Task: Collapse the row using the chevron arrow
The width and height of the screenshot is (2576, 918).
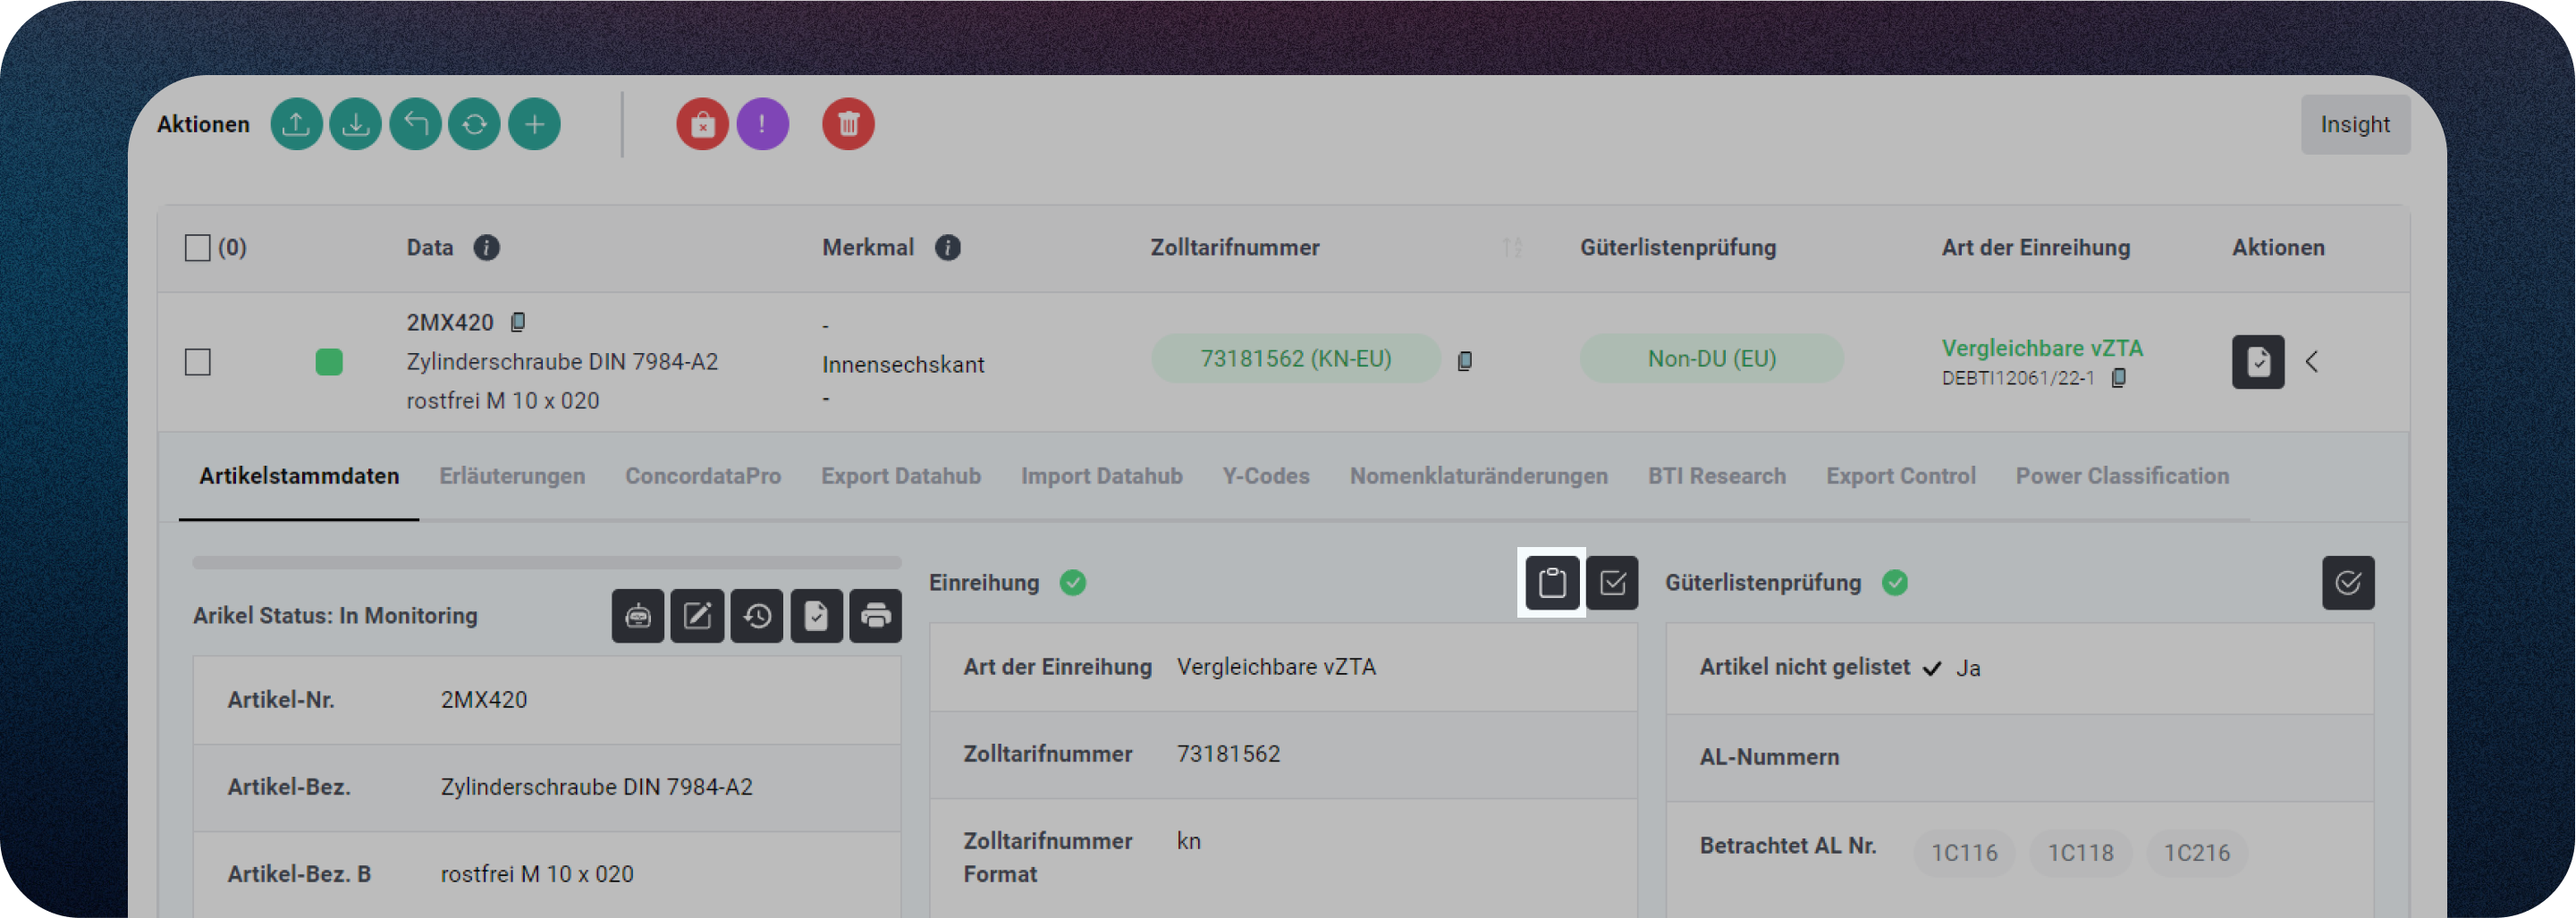Action: pos(2312,362)
